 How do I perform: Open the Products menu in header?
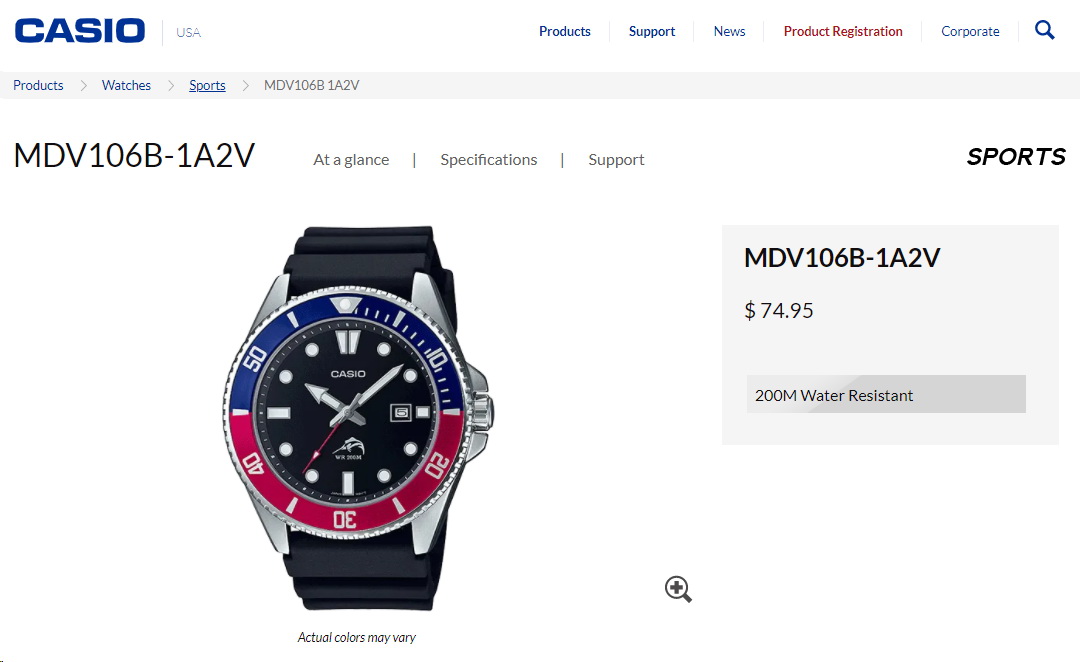coord(565,31)
